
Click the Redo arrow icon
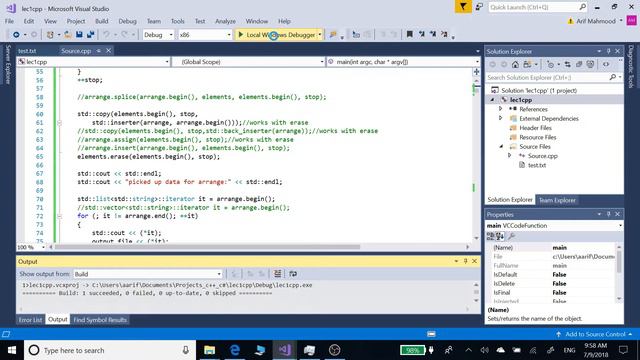[124, 35]
